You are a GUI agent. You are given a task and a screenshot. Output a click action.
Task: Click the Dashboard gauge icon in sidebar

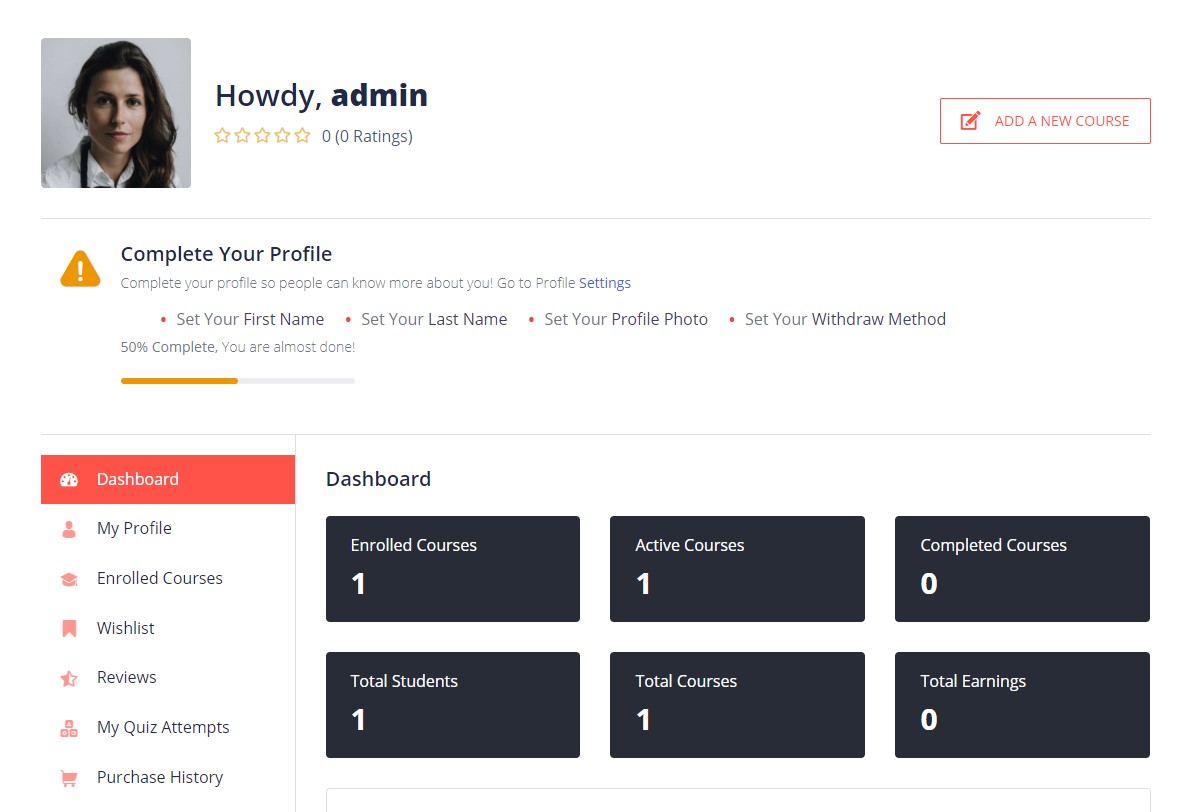pos(69,480)
